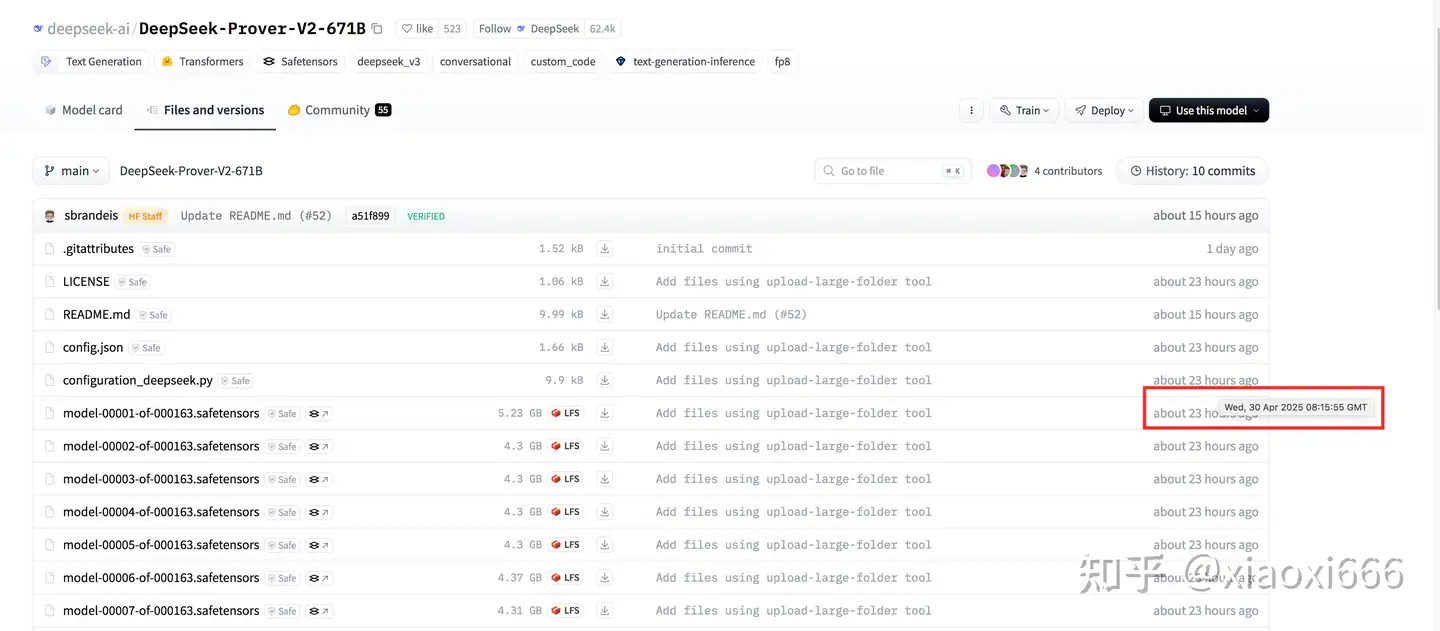Like the model with like button

coord(416,29)
